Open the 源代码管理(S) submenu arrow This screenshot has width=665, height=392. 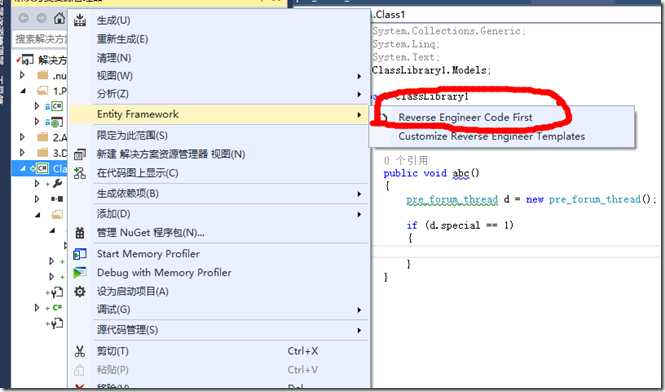pyautogui.click(x=359, y=330)
